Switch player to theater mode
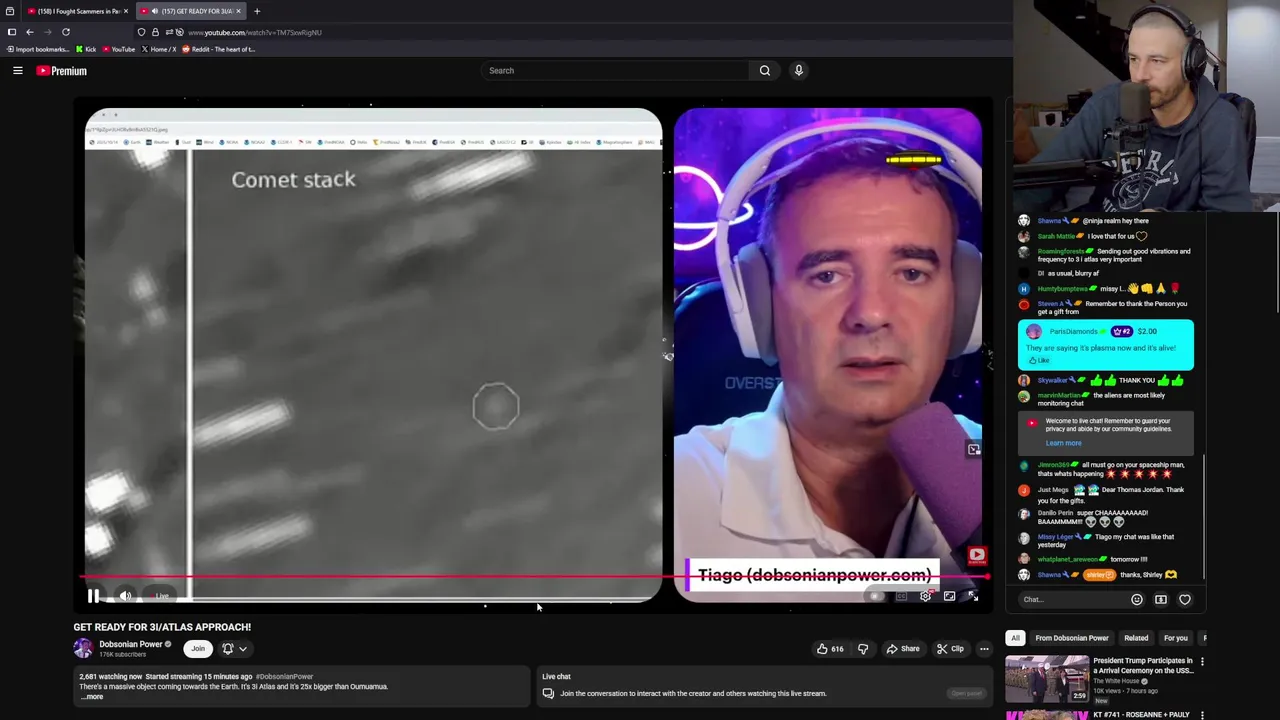The width and height of the screenshot is (1280, 720). [949, 596]
